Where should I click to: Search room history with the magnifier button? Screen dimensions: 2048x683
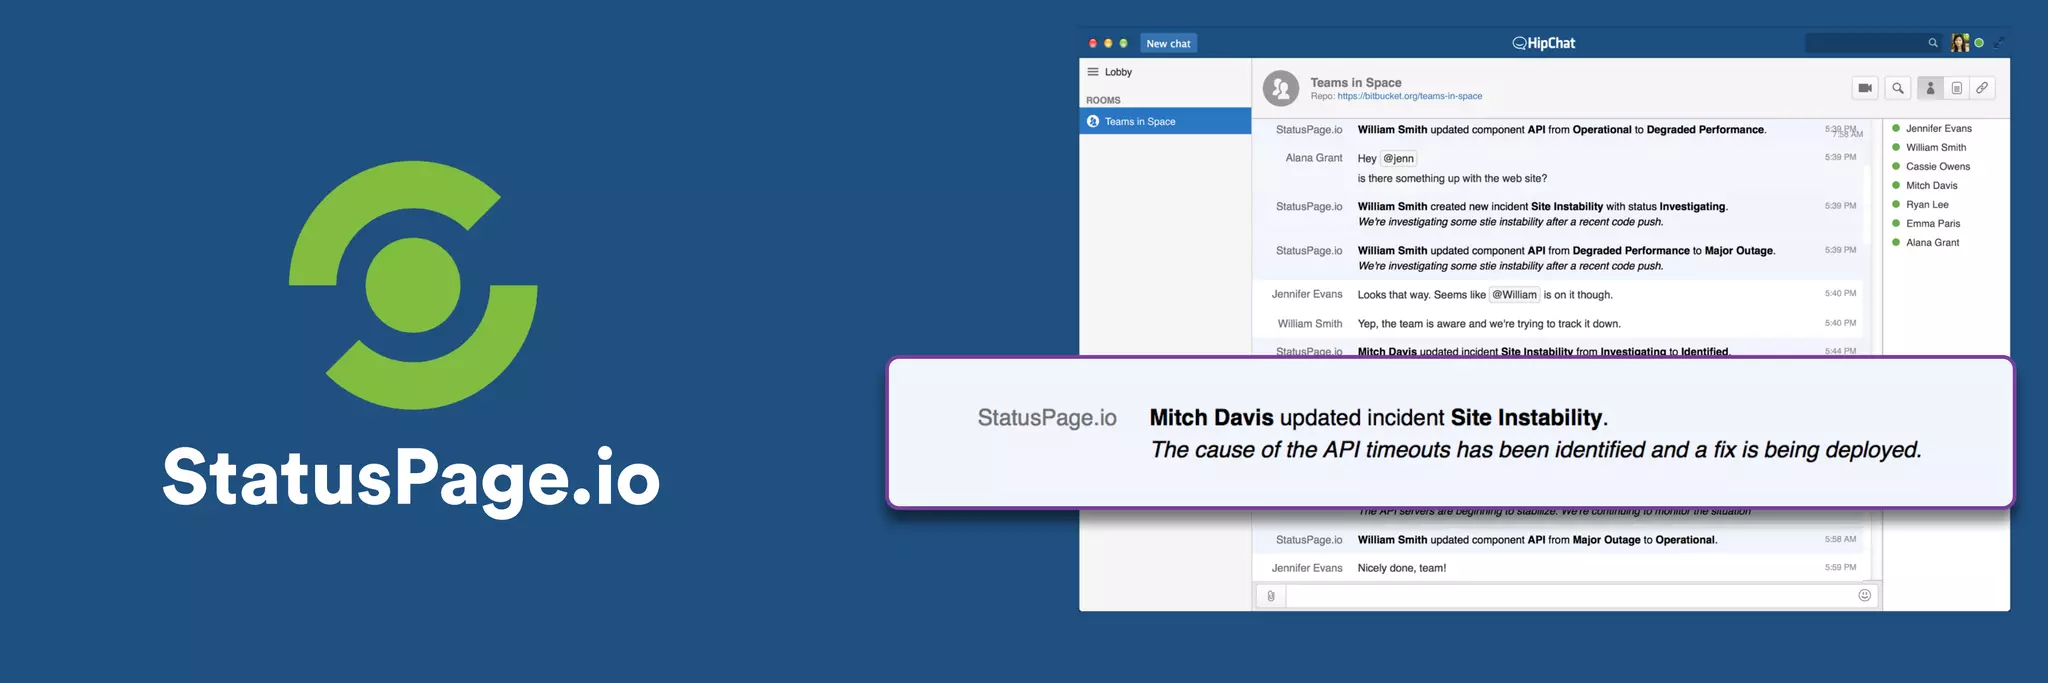1898,88
